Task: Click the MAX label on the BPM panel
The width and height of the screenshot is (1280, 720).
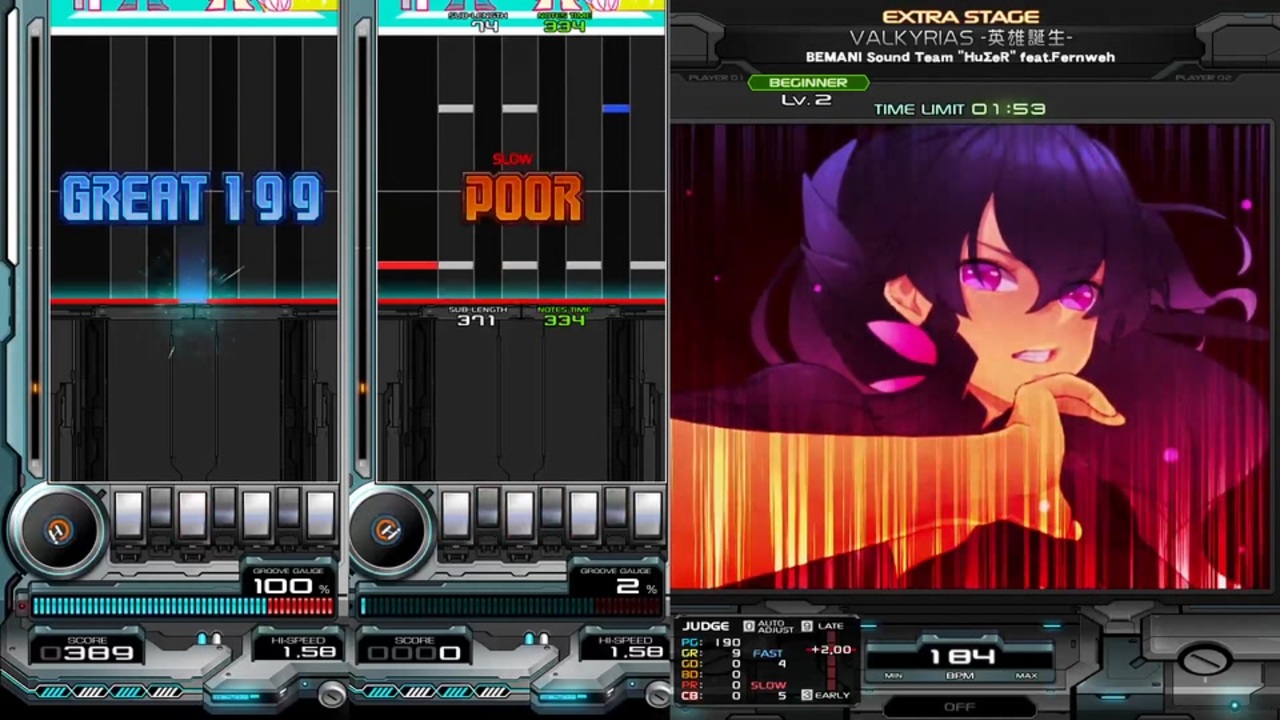Action: (x=1026, y=676)
